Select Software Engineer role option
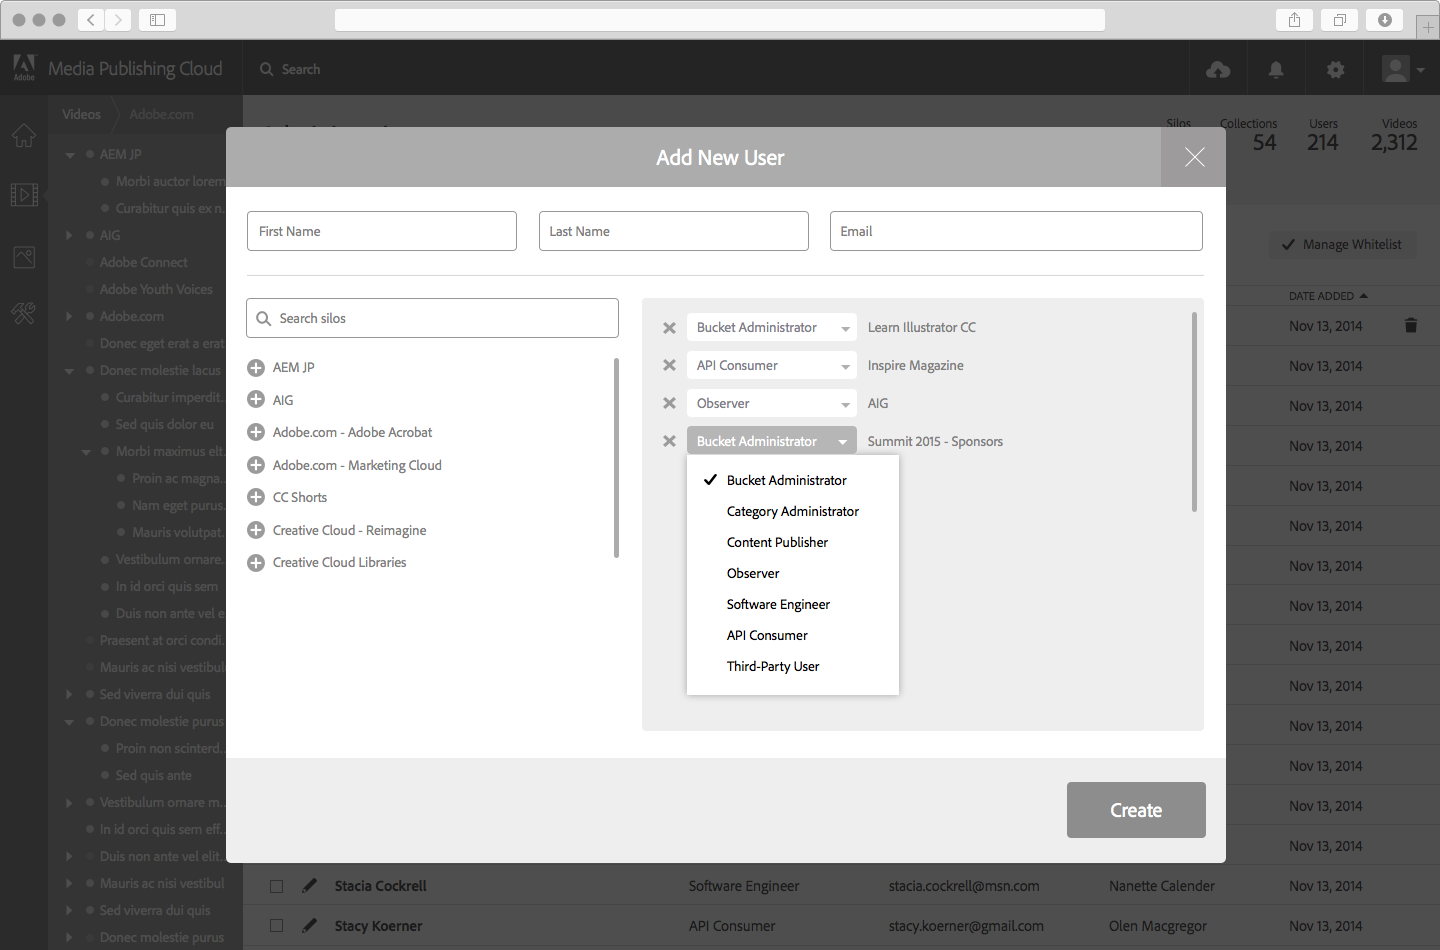This screenshot has width=1440, height=950. pyautogui.click(x=793, y=604)
